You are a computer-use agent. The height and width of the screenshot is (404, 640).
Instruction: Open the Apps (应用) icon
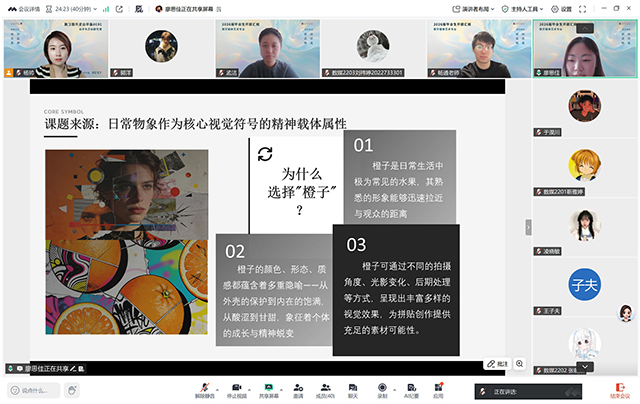click(x=438, y=388)
